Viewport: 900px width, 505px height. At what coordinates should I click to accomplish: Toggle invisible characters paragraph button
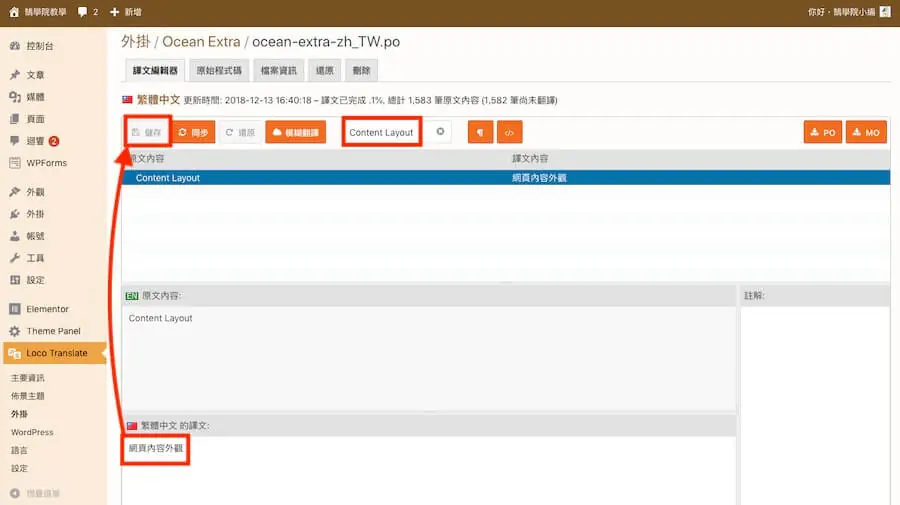pos(480,132)
